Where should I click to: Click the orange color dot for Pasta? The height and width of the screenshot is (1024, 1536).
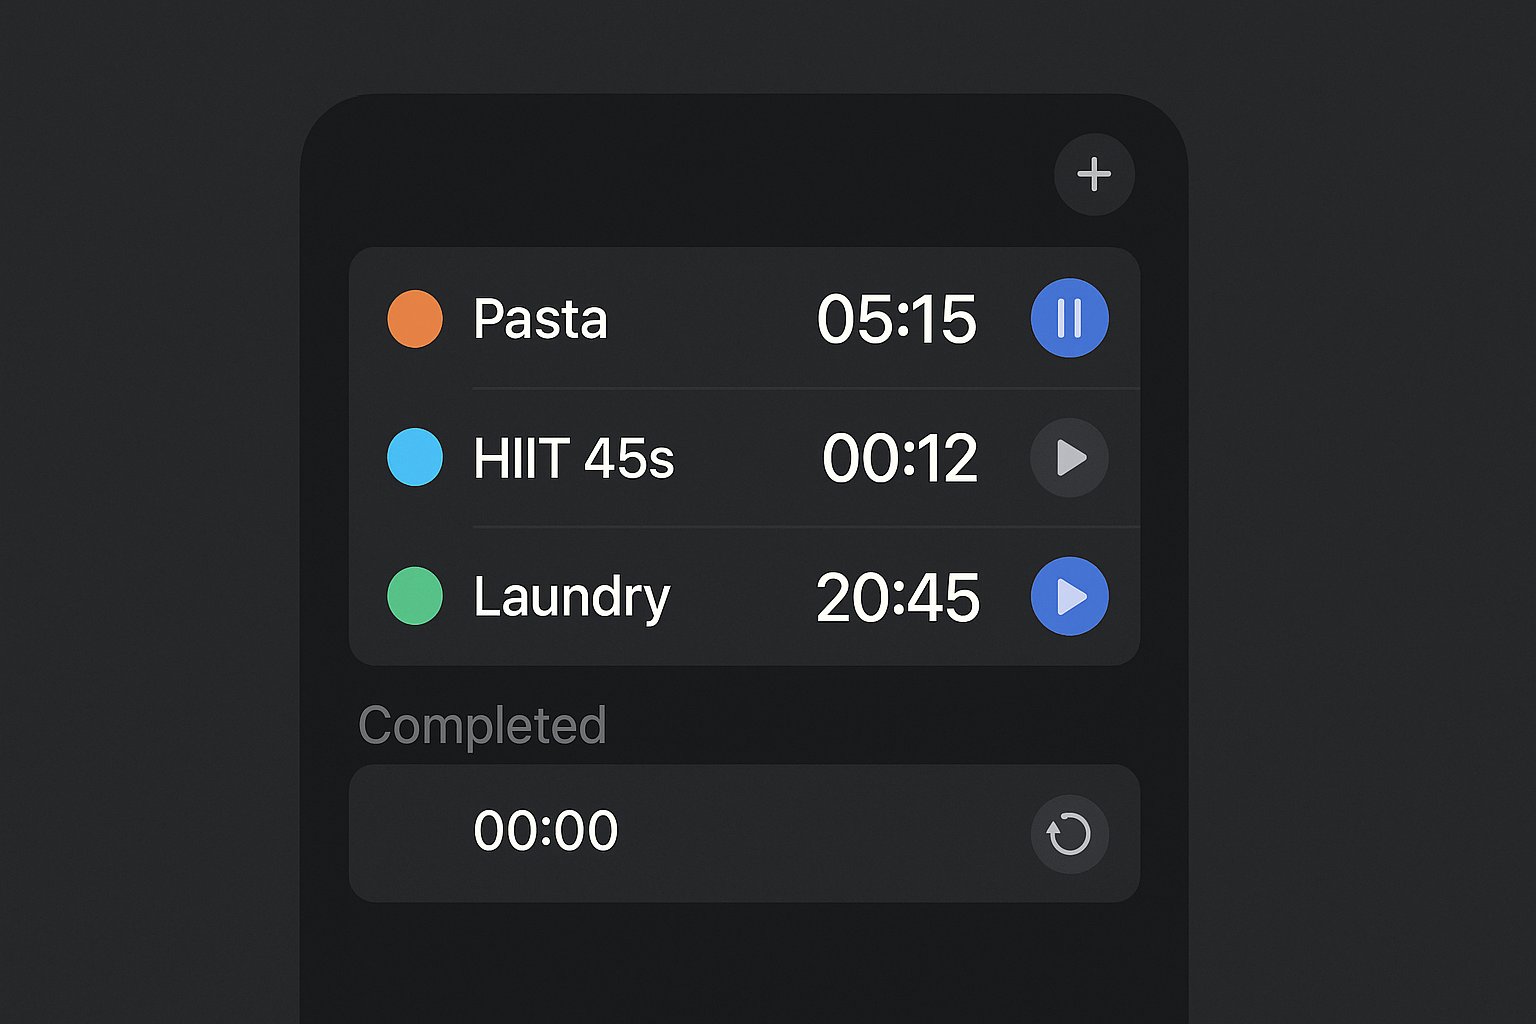pyautogui.click(x=415, y=319)
